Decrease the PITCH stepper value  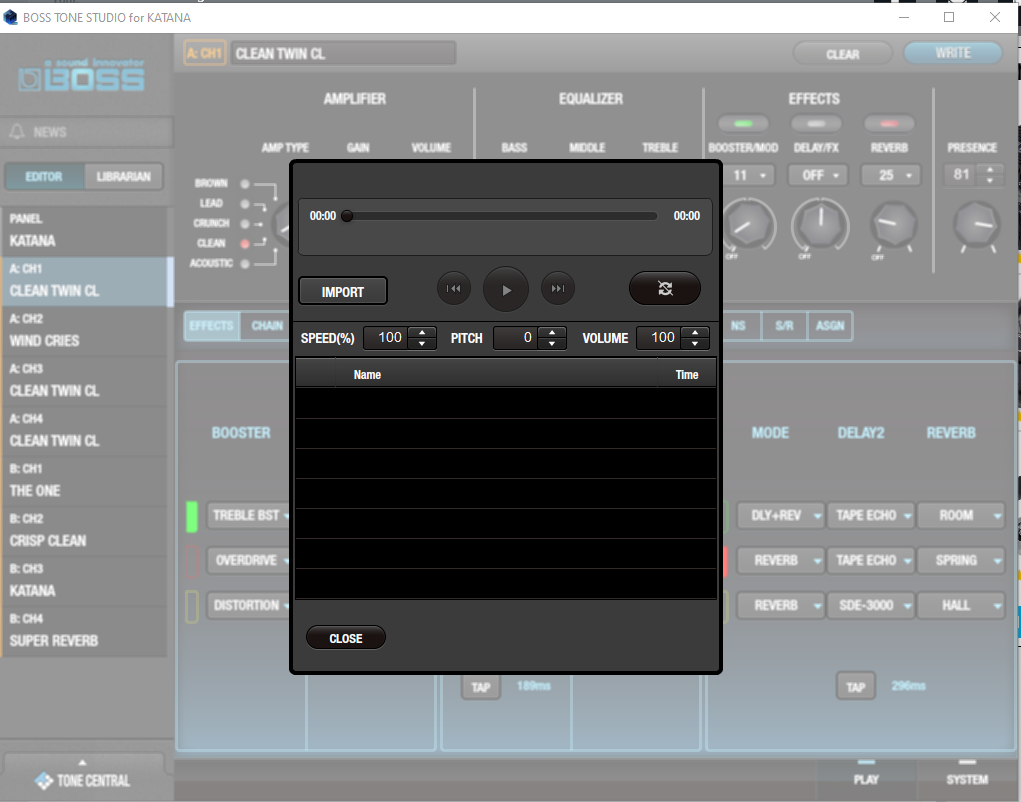click(x=552, y=344)
